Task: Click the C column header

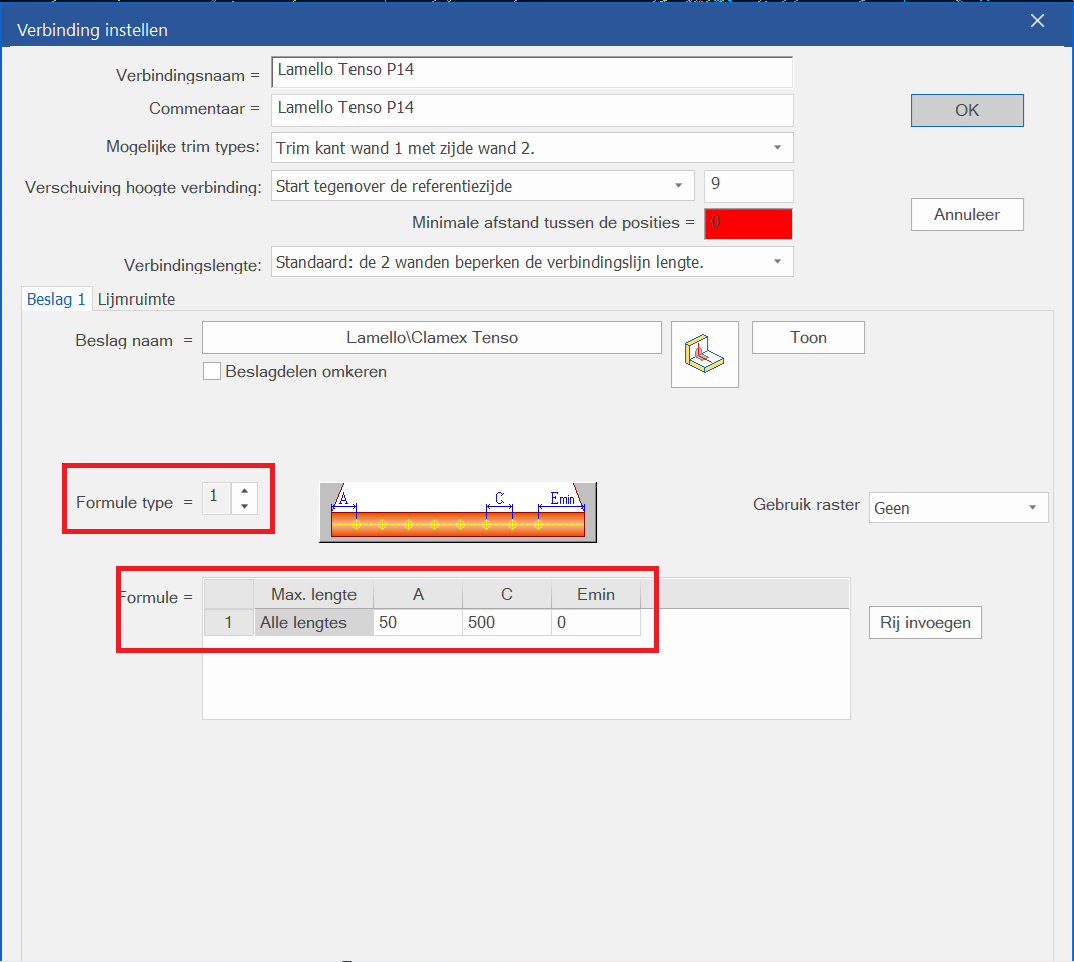Action: click(507, 594)
